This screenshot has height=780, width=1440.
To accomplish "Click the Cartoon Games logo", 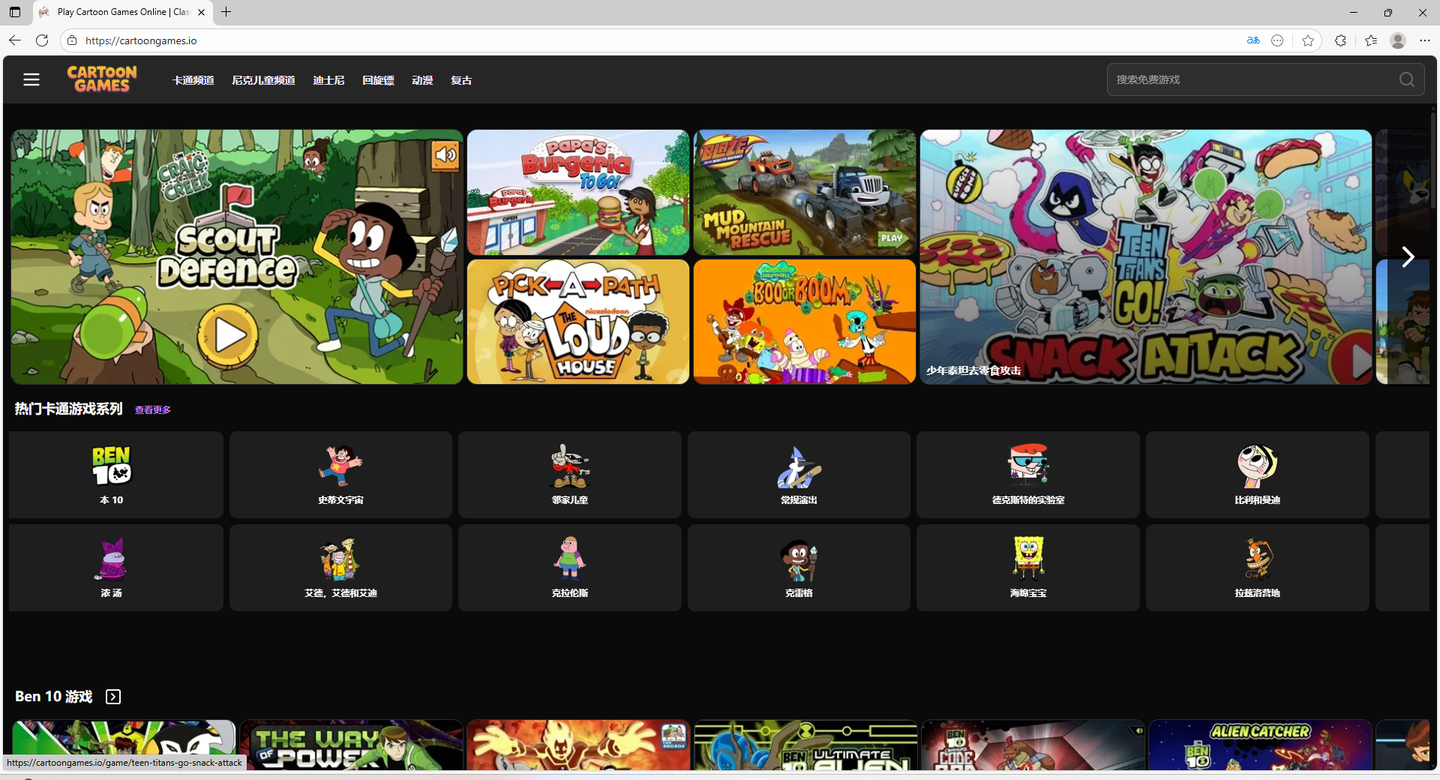I will [x=102, y=79].
